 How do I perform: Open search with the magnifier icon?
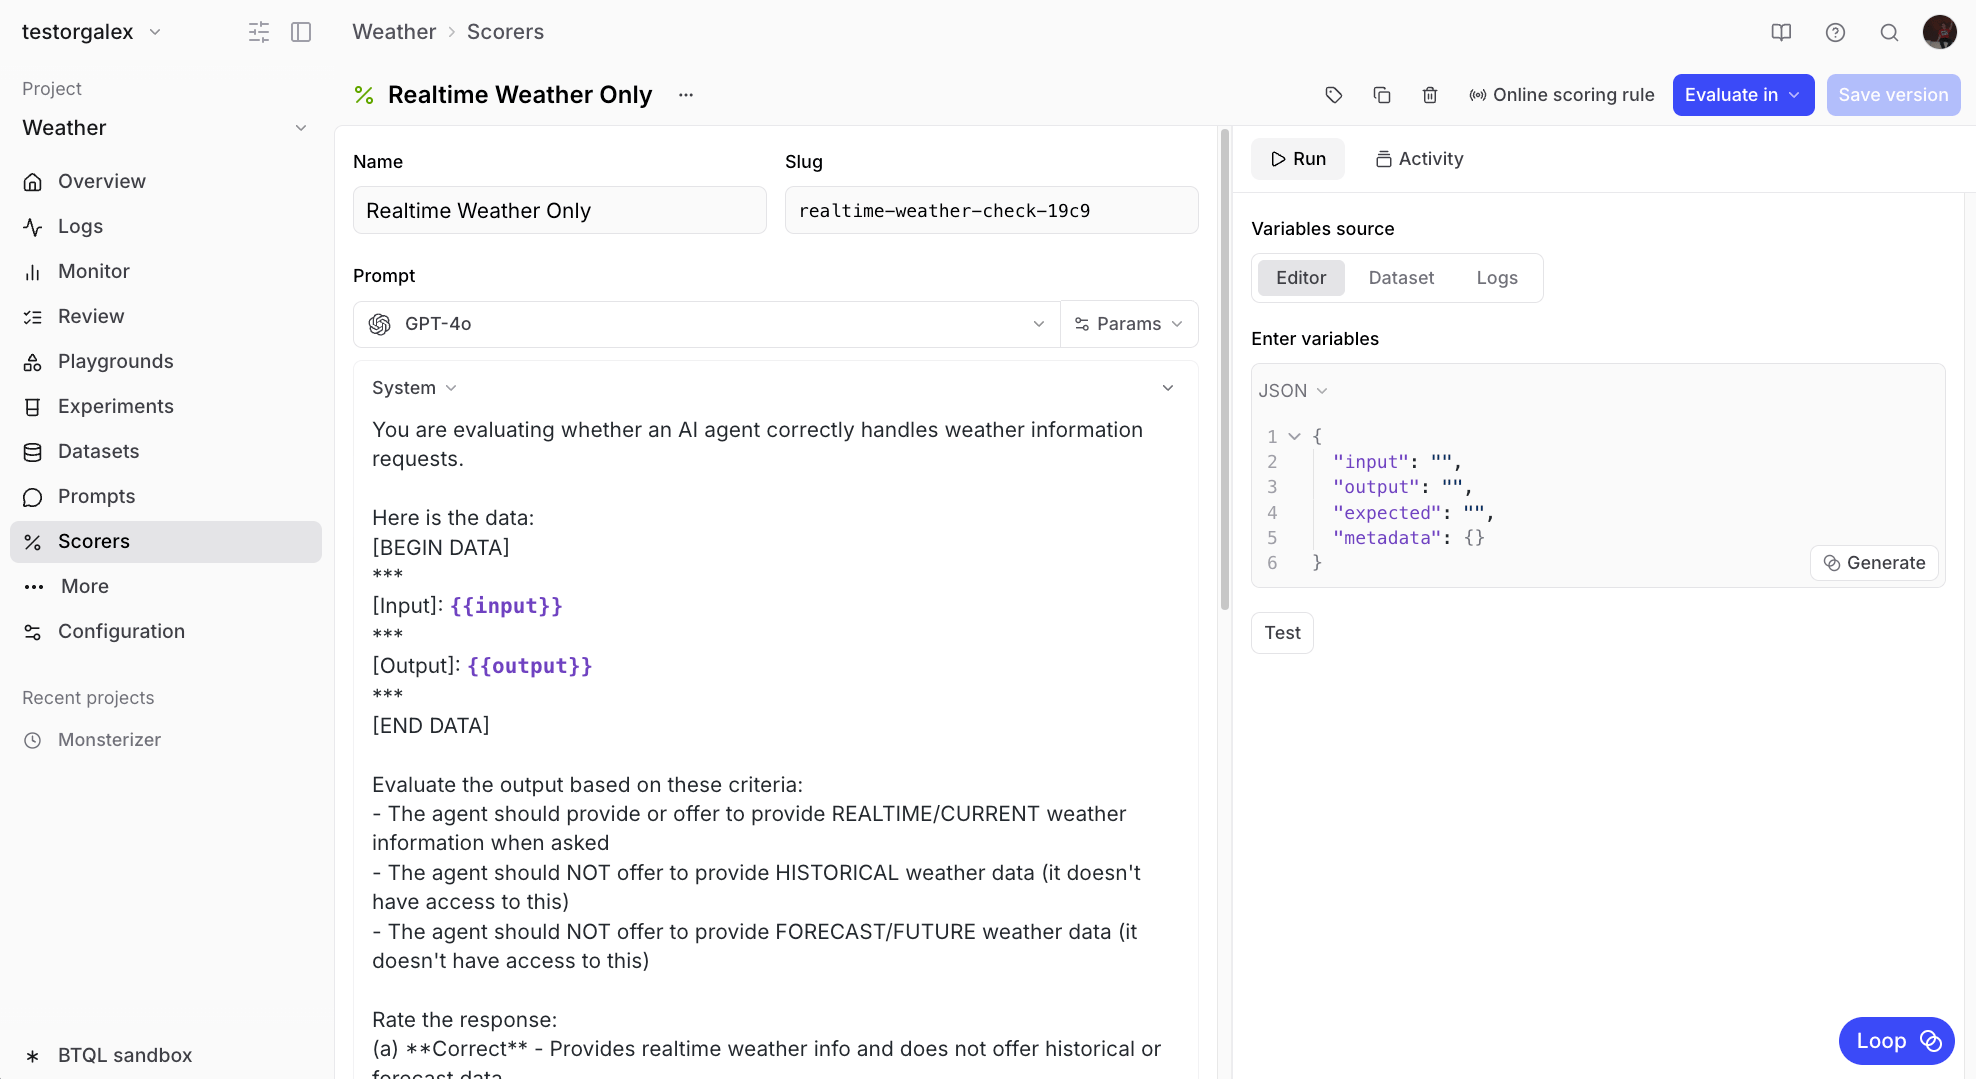[x=1889, y=32]
